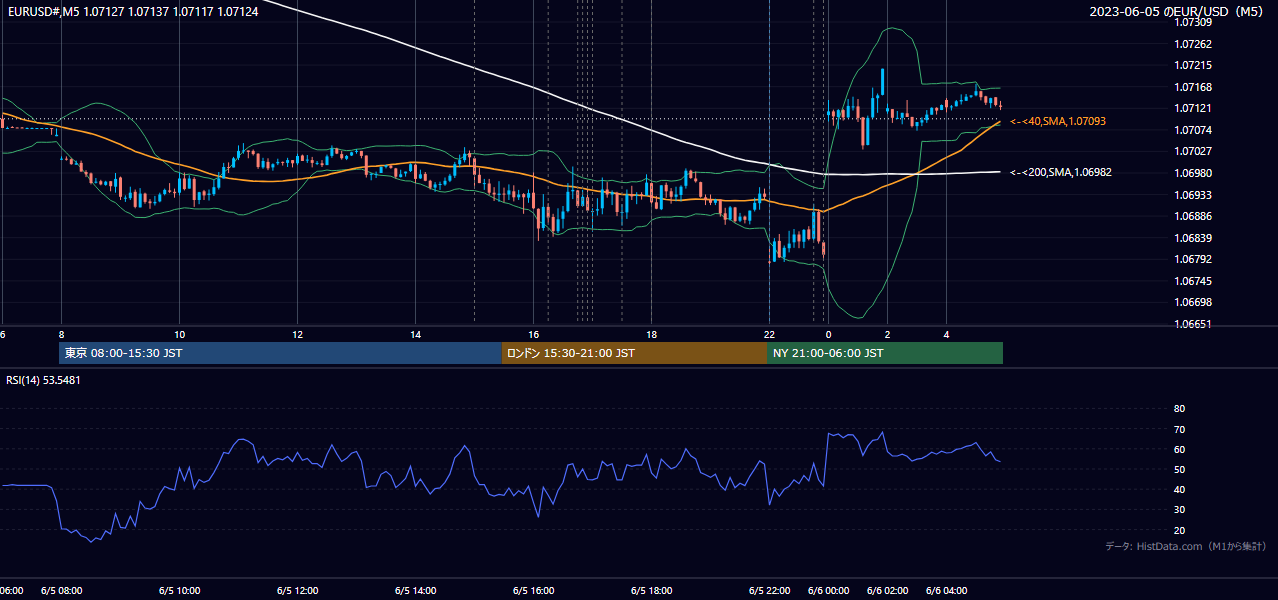Click hour label 12 under the price chart

(x=297, y=334)
